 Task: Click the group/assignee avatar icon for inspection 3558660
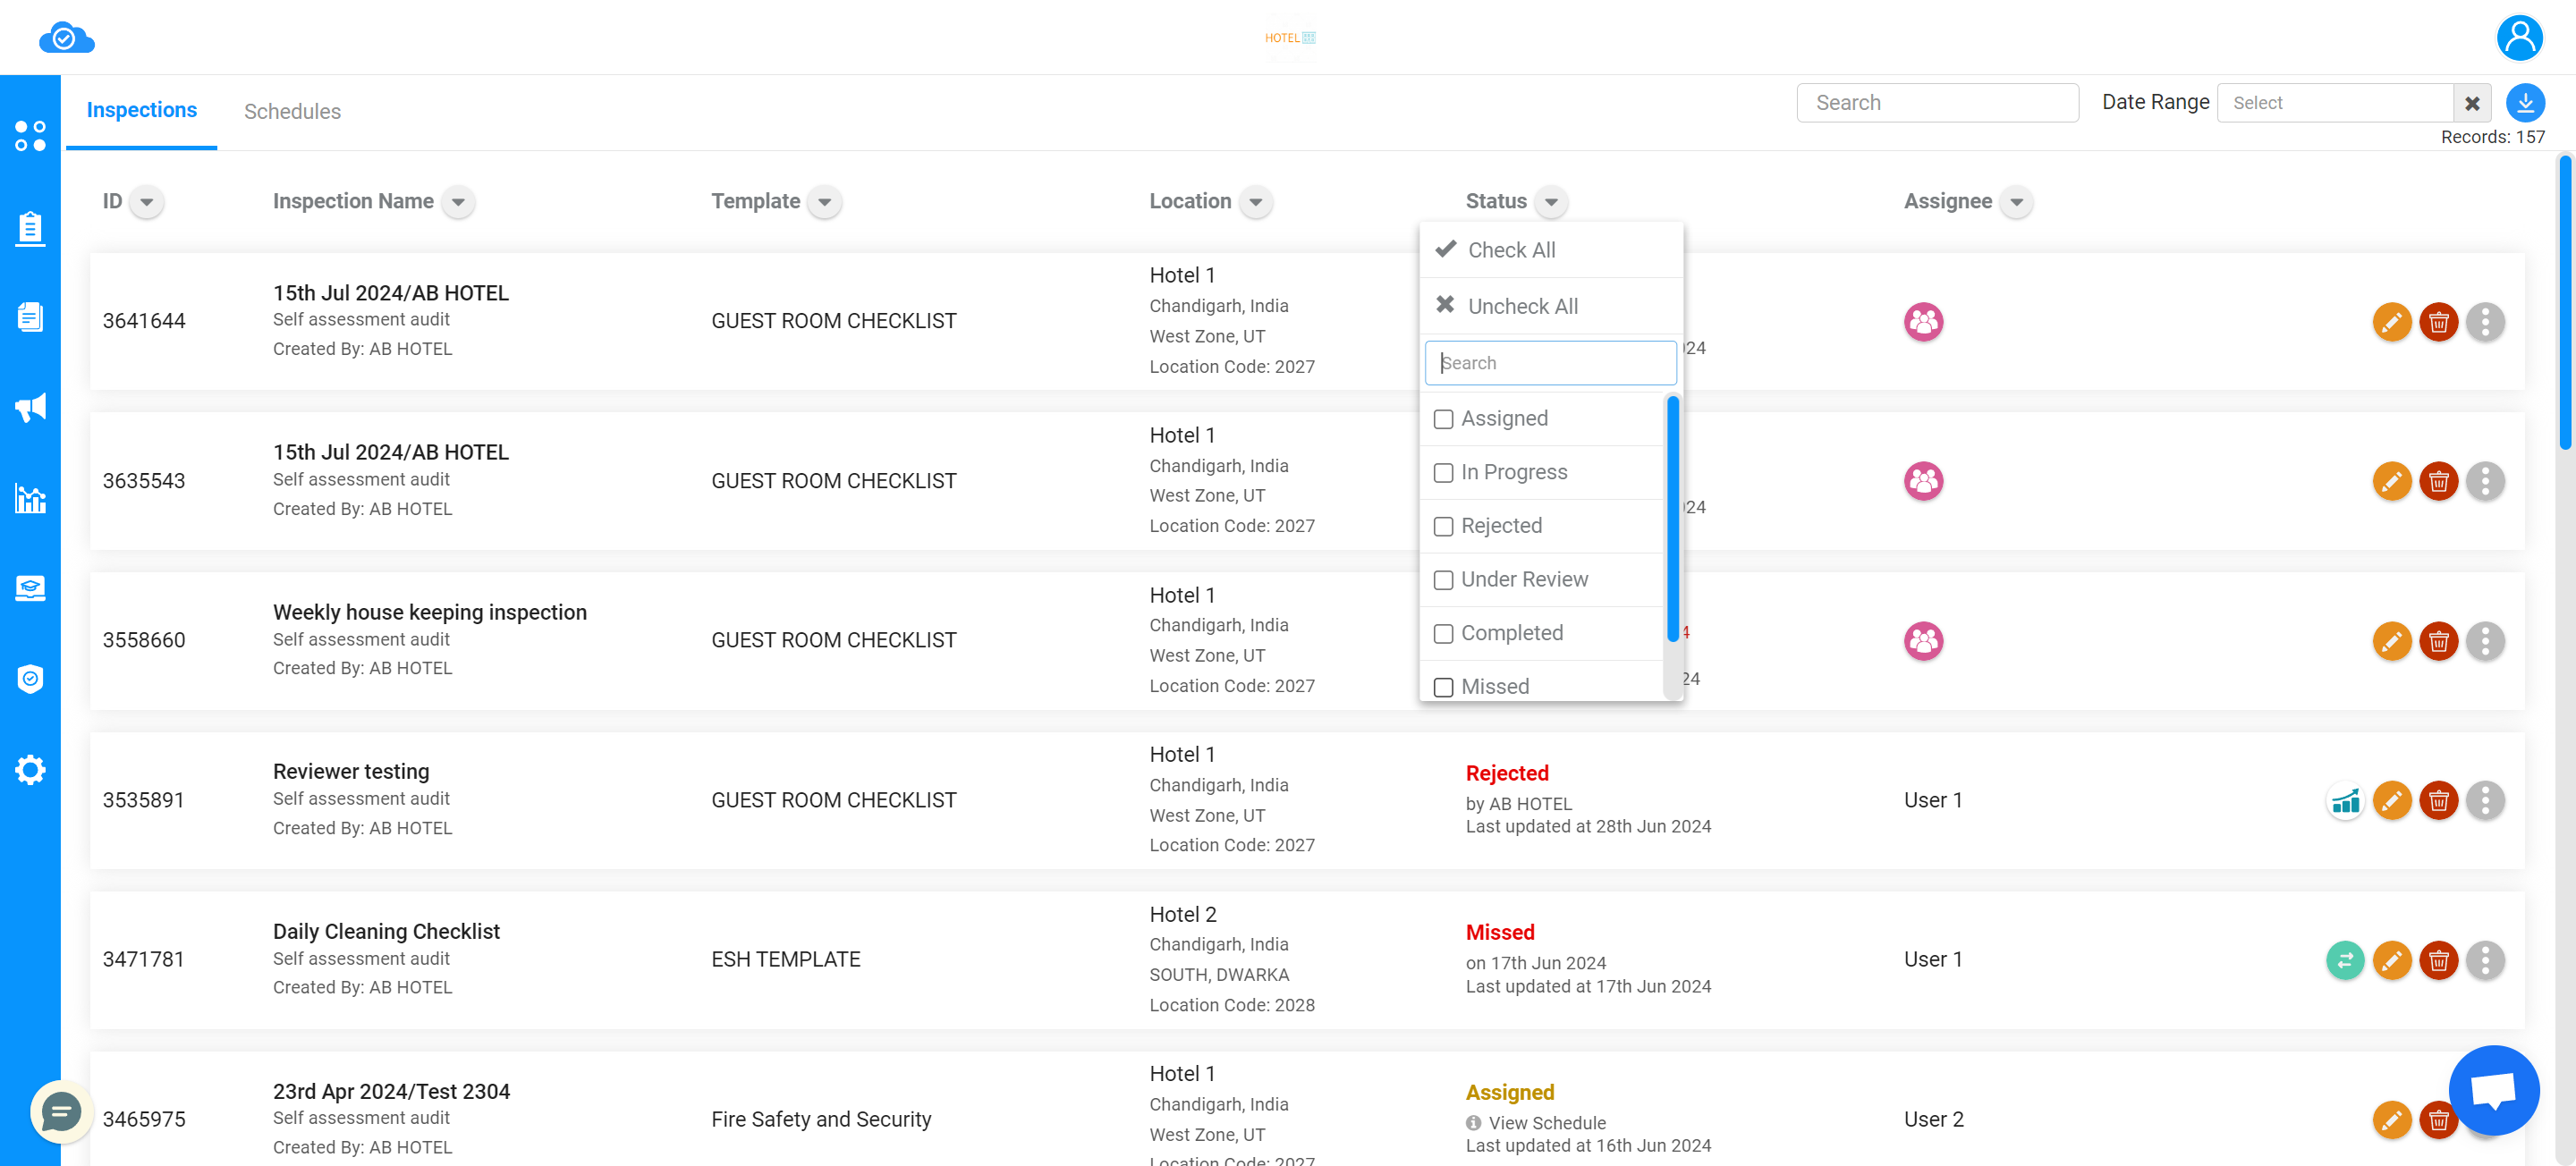click(1924, 640)
